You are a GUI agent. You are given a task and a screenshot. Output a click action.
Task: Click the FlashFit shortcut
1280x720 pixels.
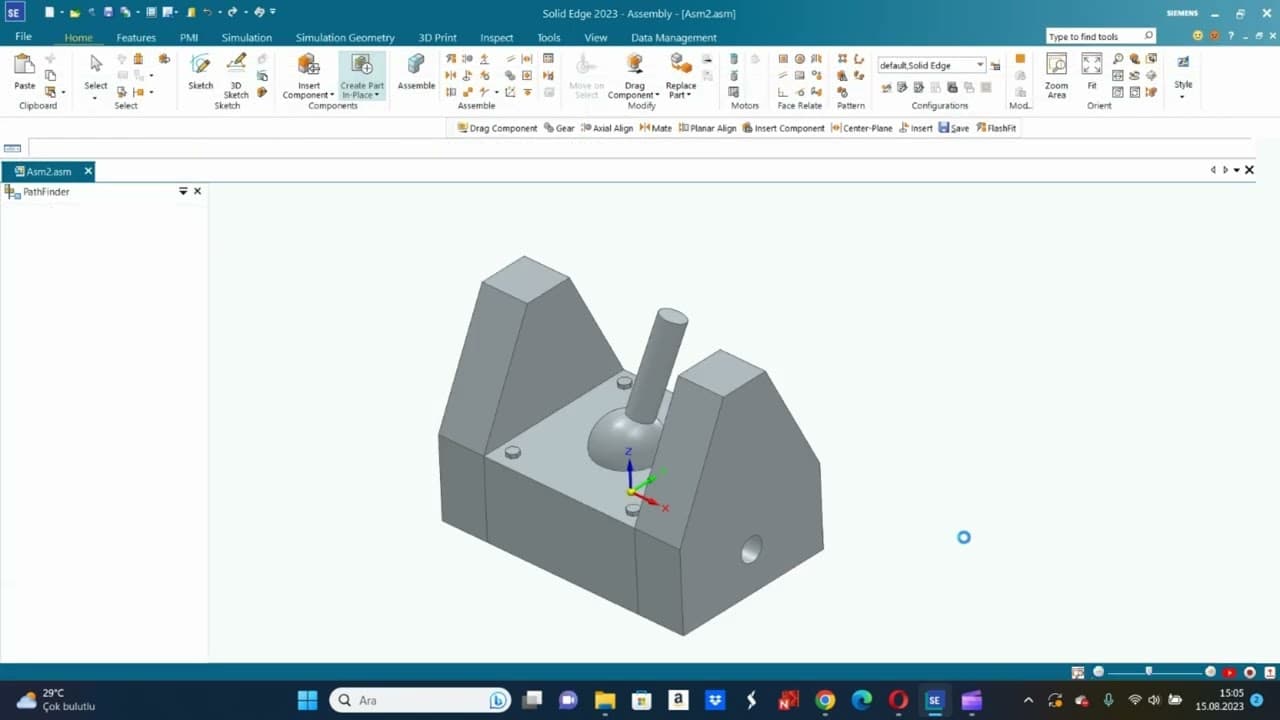point(996,128)
